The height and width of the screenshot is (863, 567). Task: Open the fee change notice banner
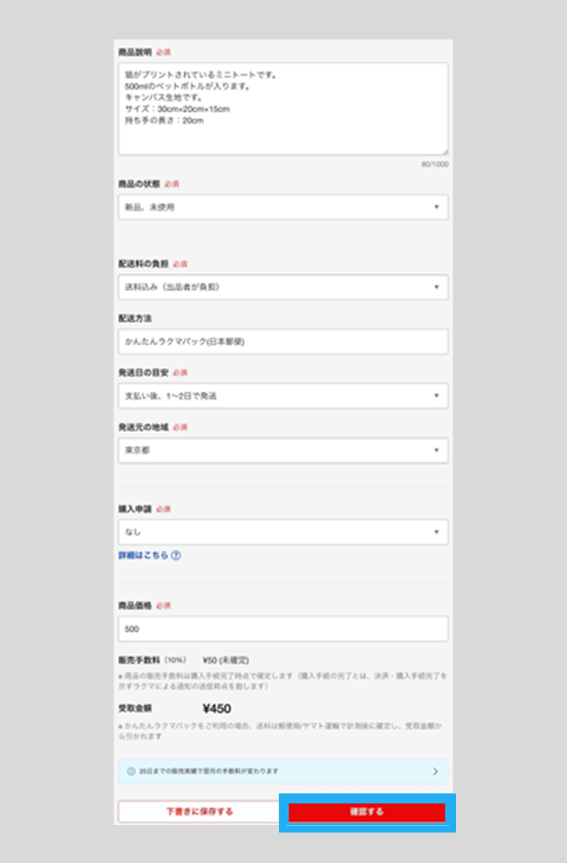tap(283, 771)
